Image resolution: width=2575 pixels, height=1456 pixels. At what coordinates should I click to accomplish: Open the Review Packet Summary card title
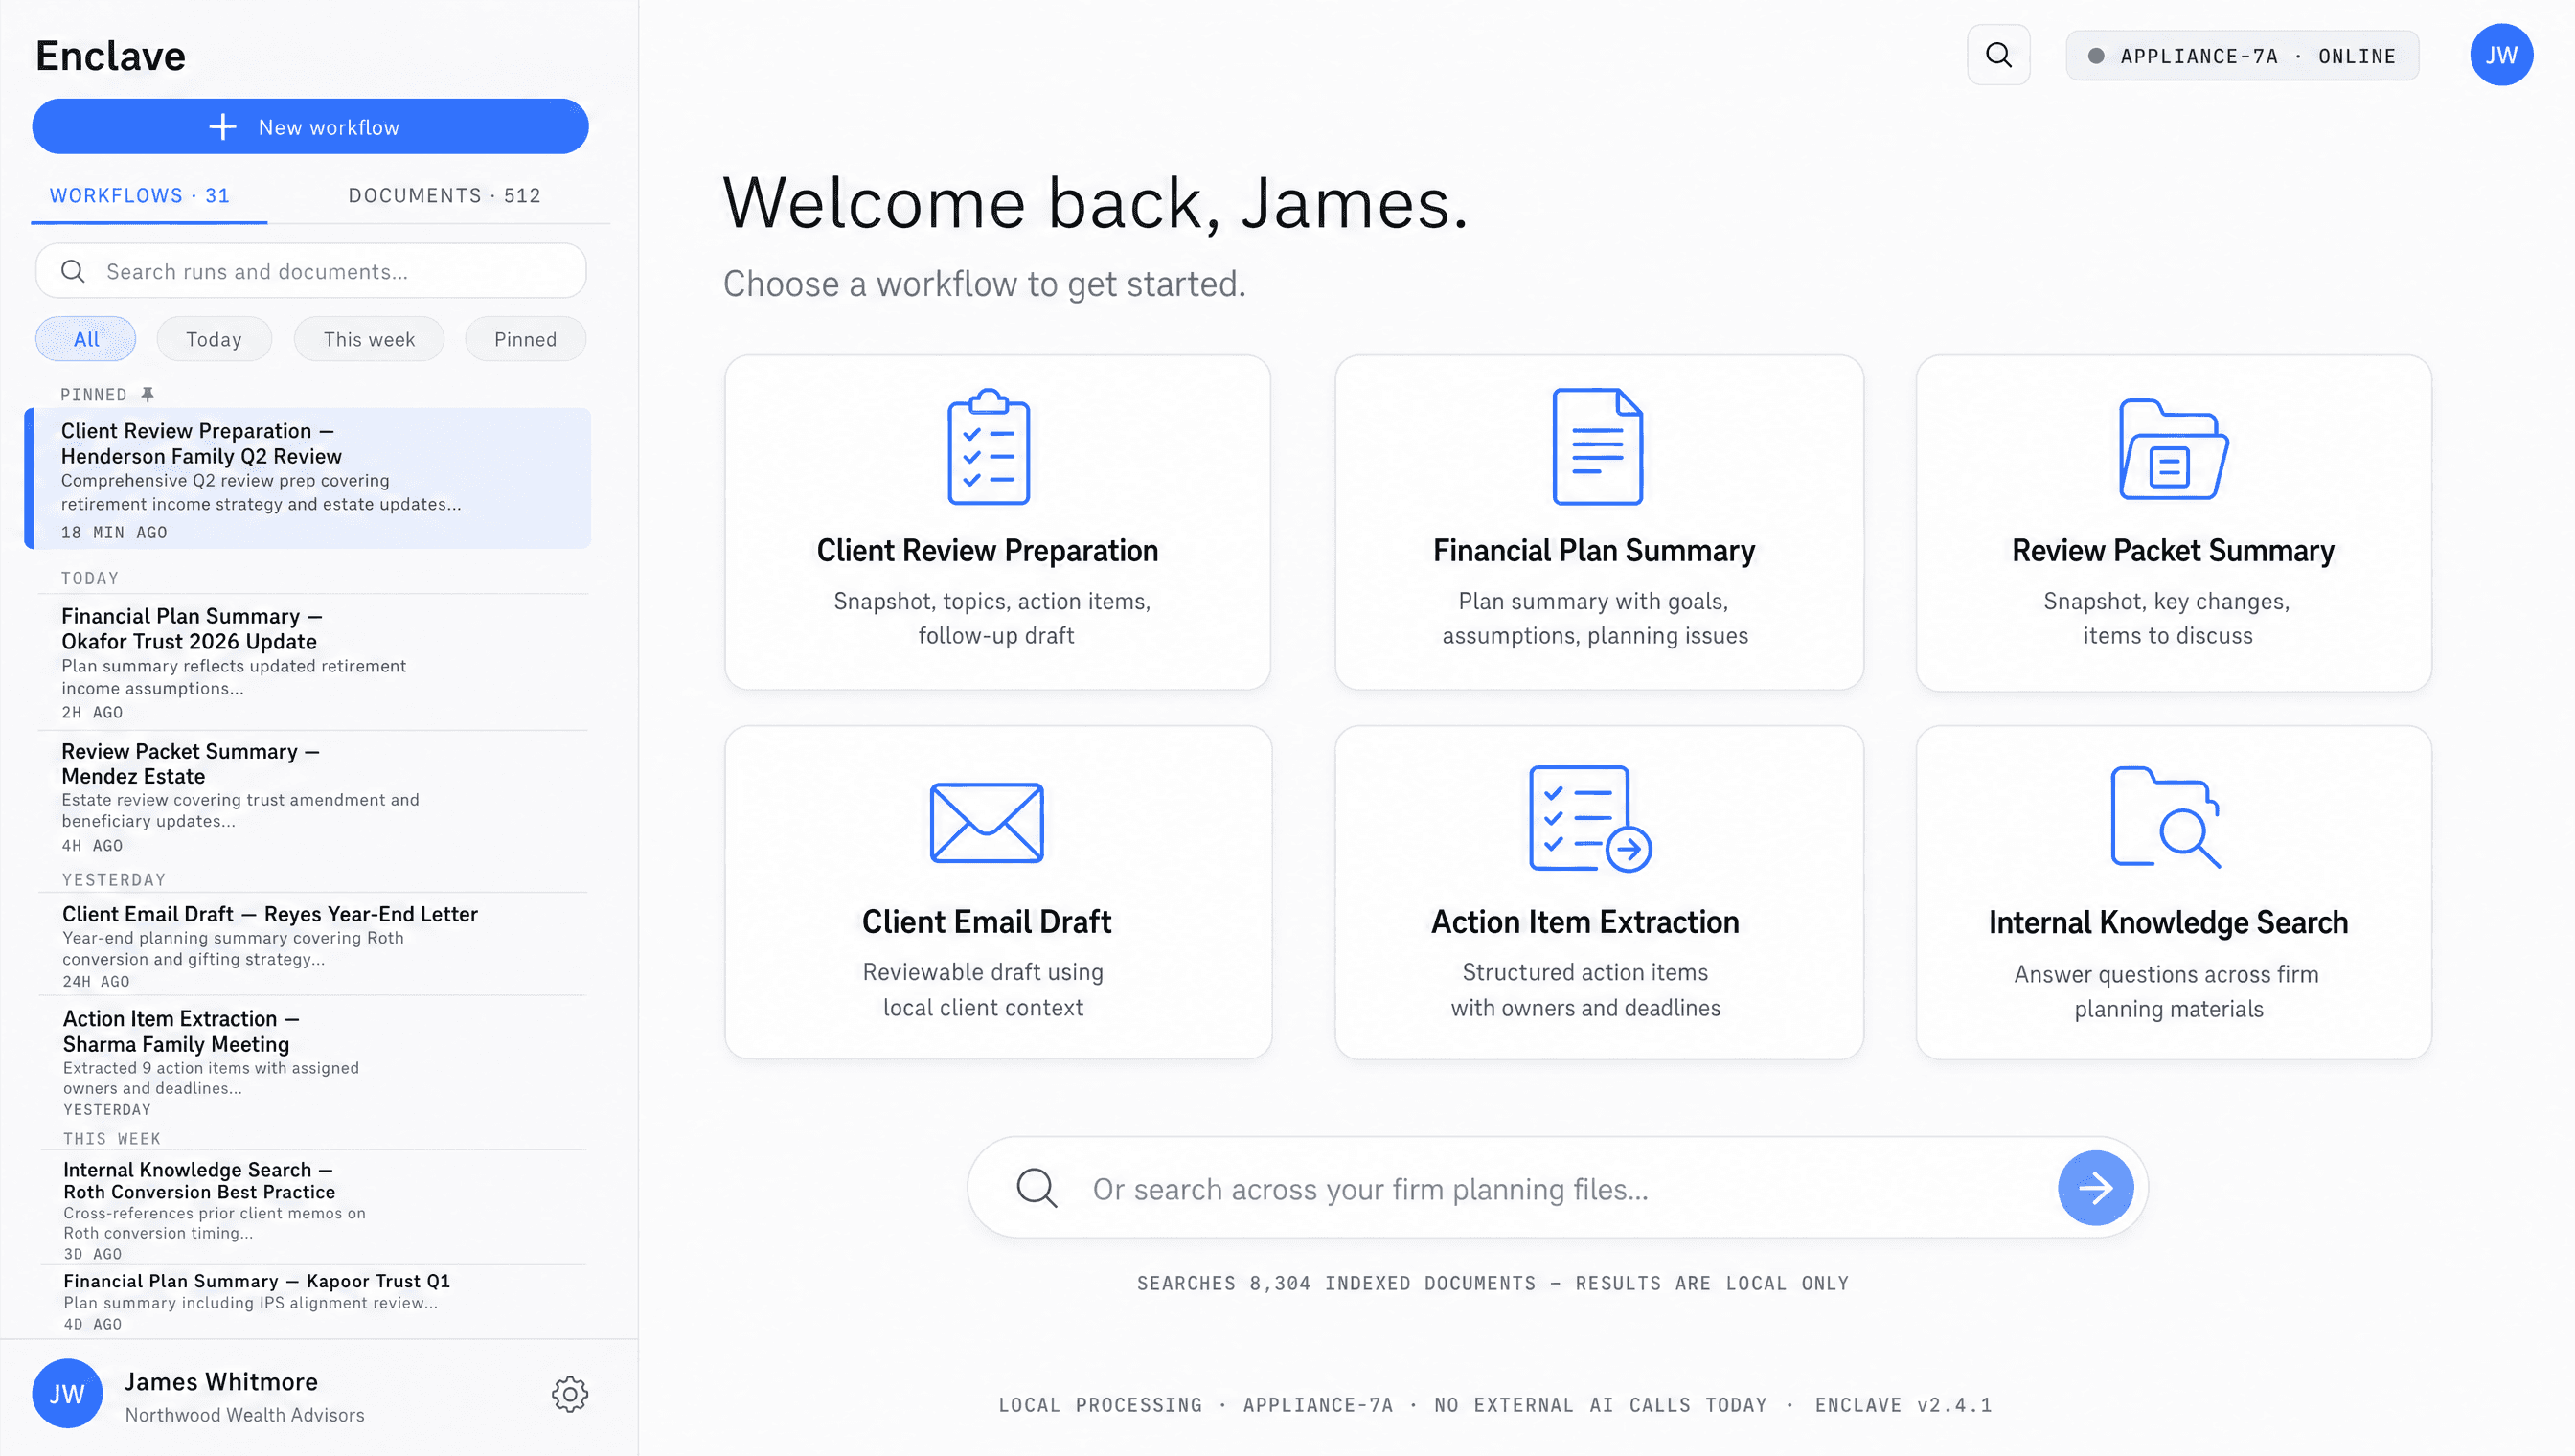pos(2172,550)
